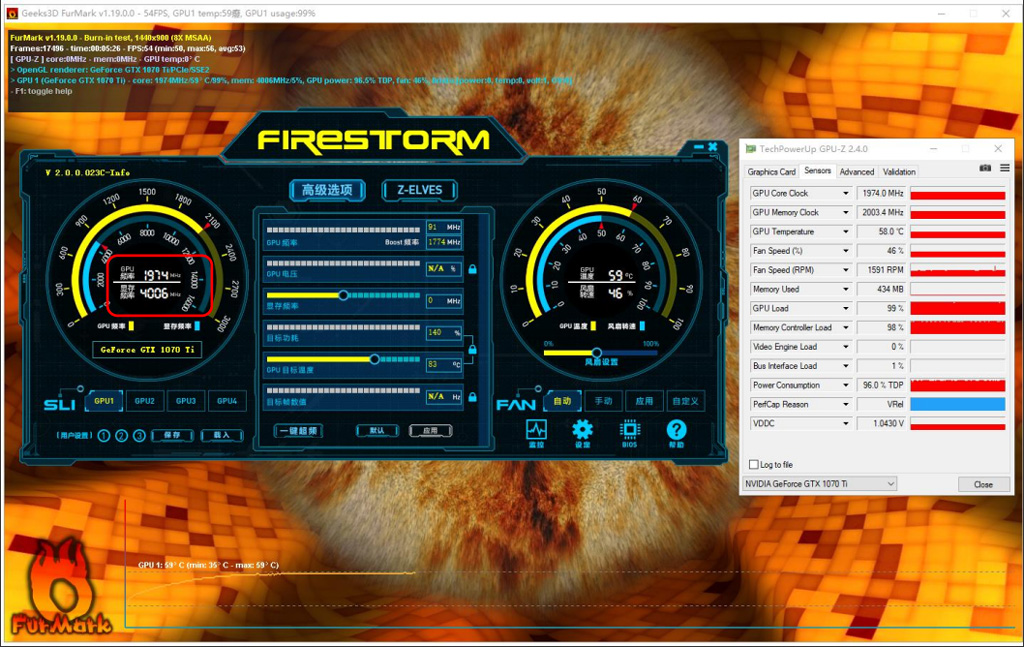
Task: Click the GPU 目标温度 83°C value field
Action: [444, 364]
